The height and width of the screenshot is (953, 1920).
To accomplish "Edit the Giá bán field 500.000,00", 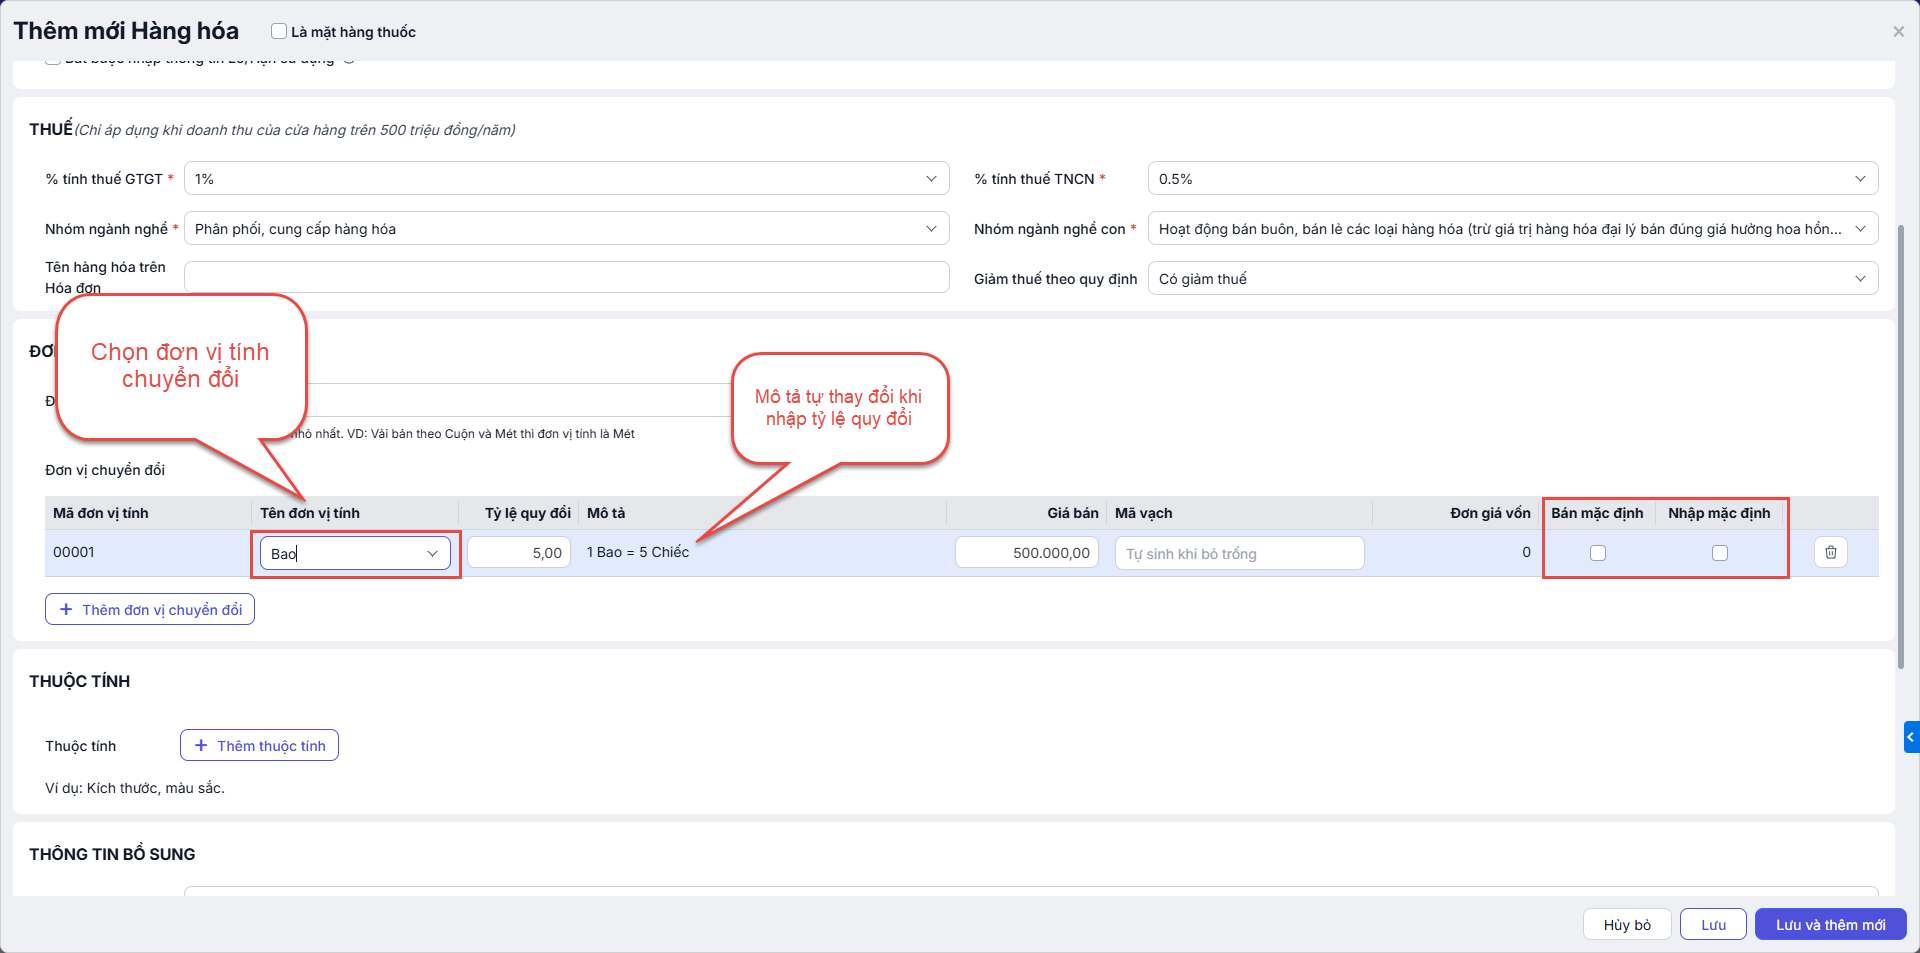I will pos(1027,553).
